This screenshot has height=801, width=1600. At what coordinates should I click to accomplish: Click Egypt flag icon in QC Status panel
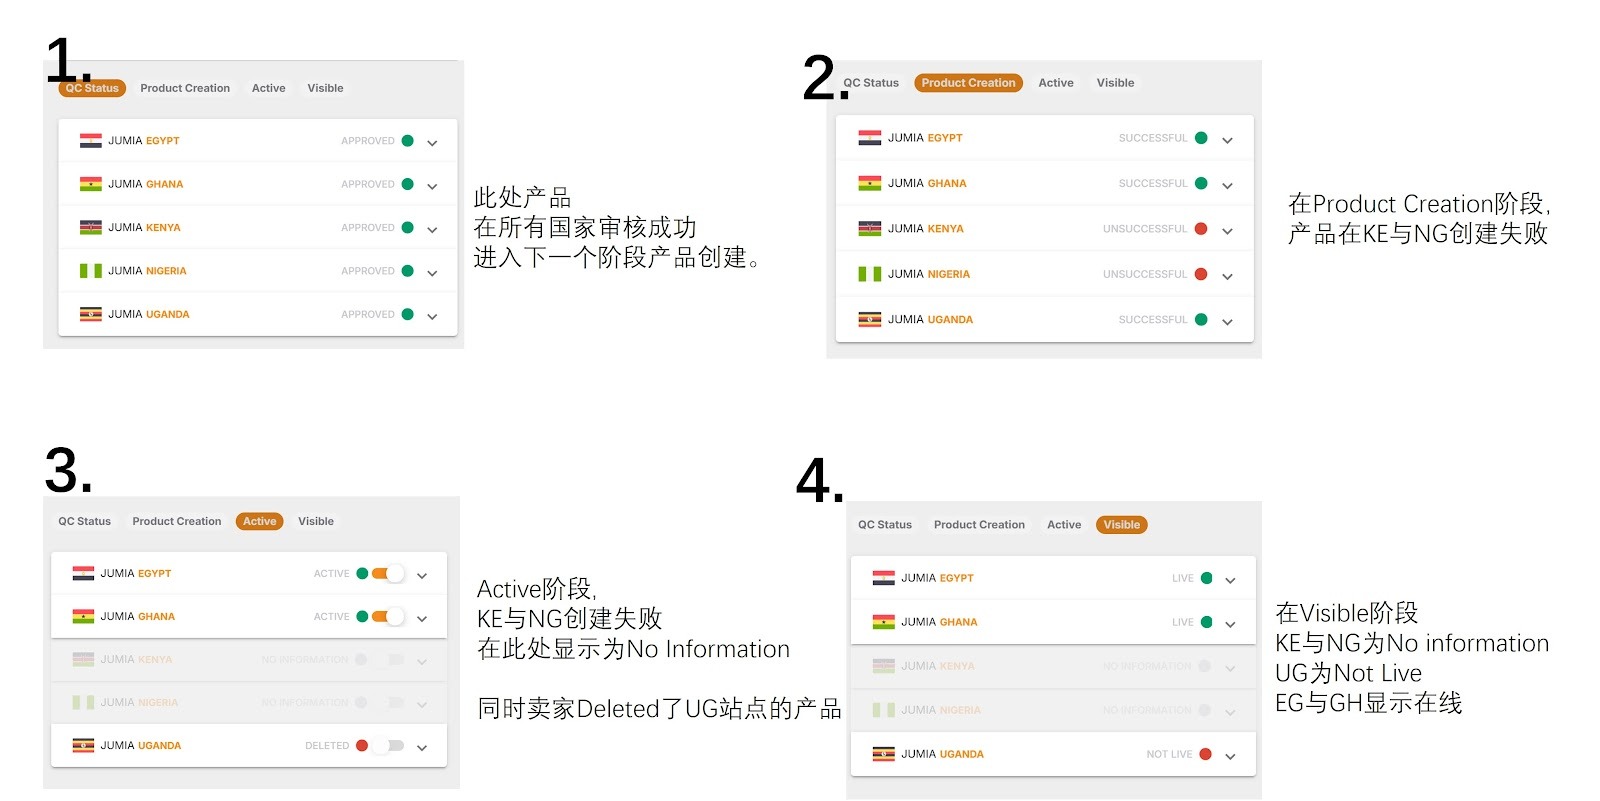[x=91, y=141]
